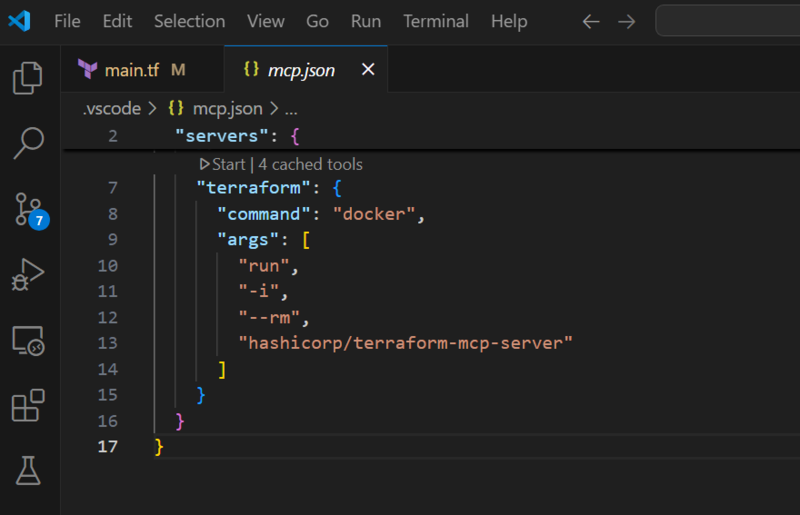Click the "--rm" argument string
Image resolution: width=800 pixels, height=515 pixels.
pos(269,317)
